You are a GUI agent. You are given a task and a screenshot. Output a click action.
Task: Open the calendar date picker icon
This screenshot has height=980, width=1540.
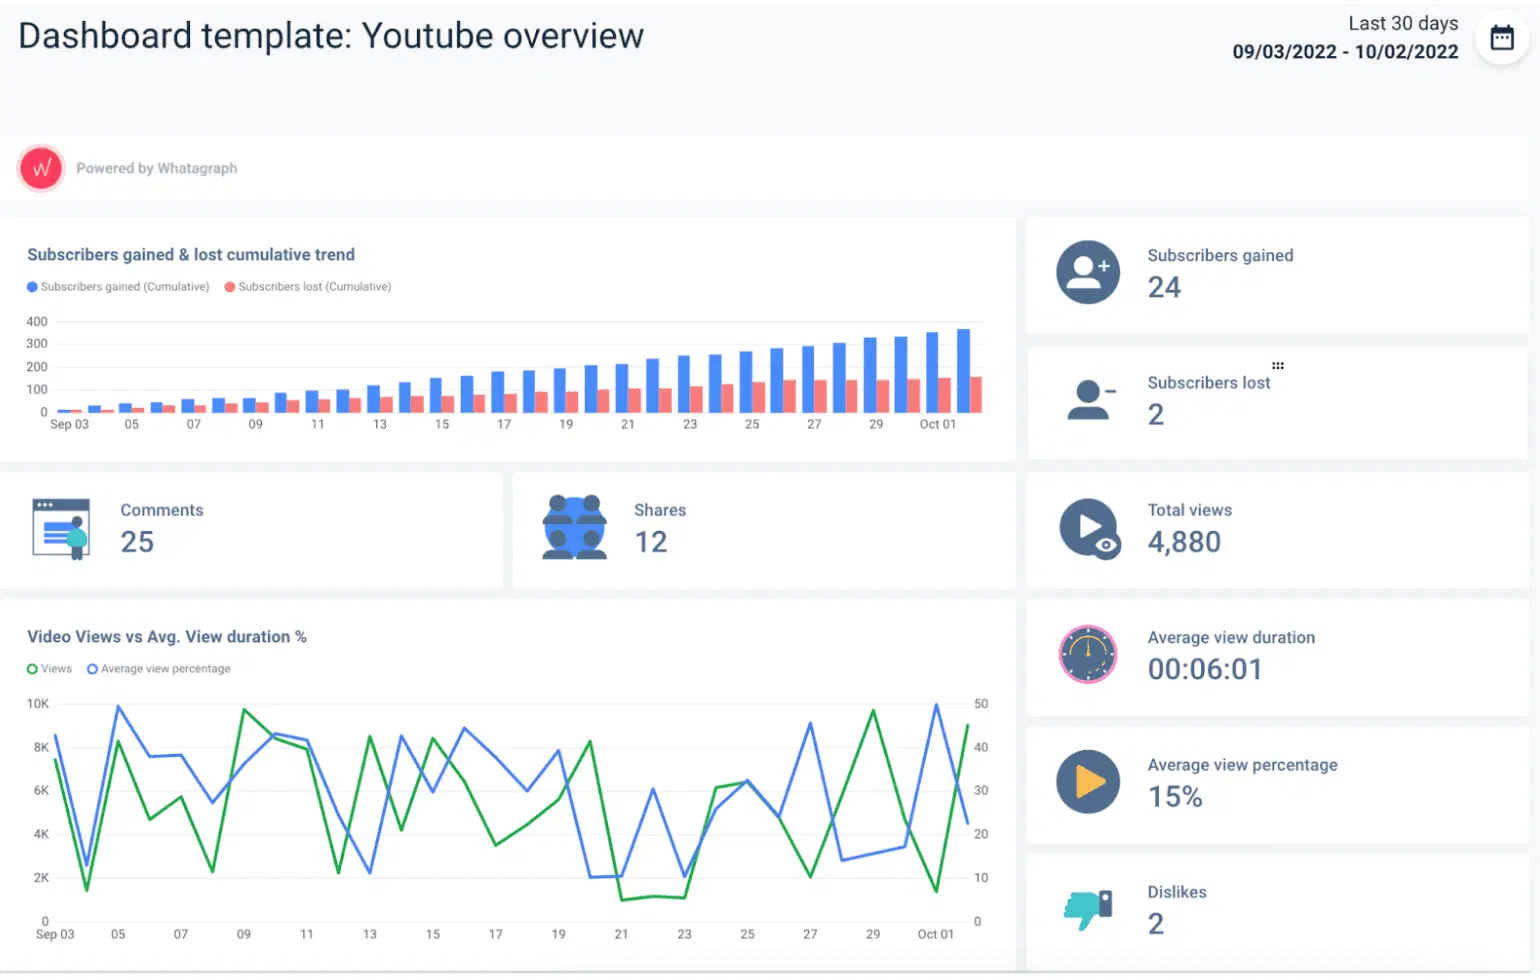point(1502,36)
